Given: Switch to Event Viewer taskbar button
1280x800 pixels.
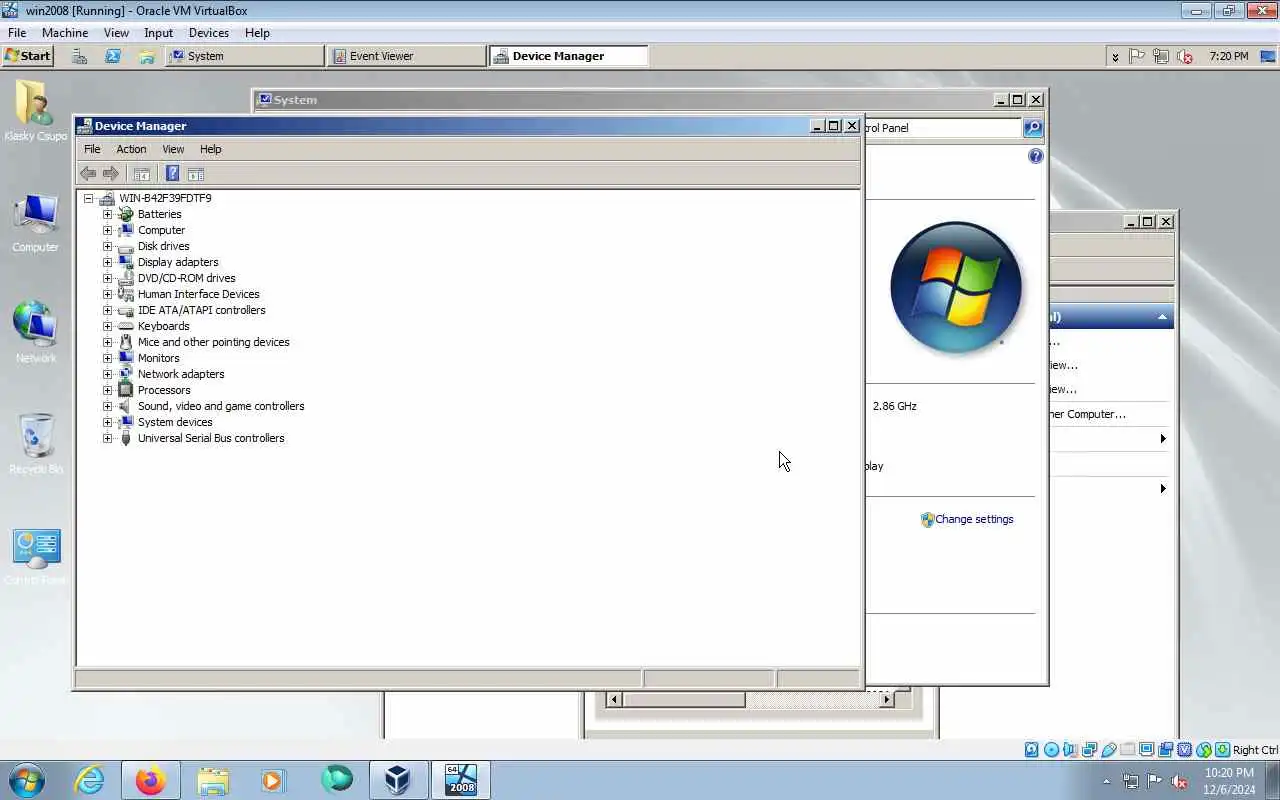Looking at the screenshot, I should click(406, 56).
